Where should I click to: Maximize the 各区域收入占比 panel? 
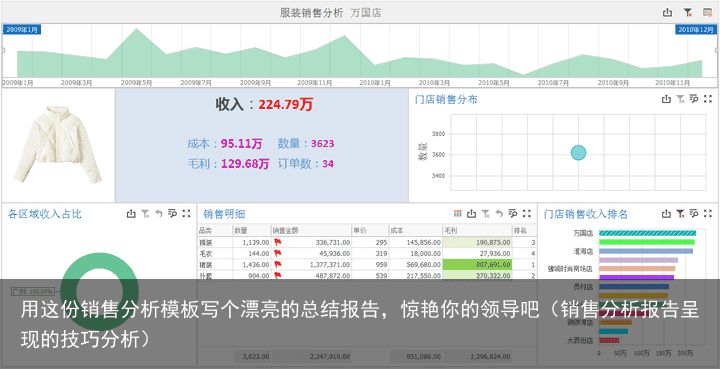point(186,213)
